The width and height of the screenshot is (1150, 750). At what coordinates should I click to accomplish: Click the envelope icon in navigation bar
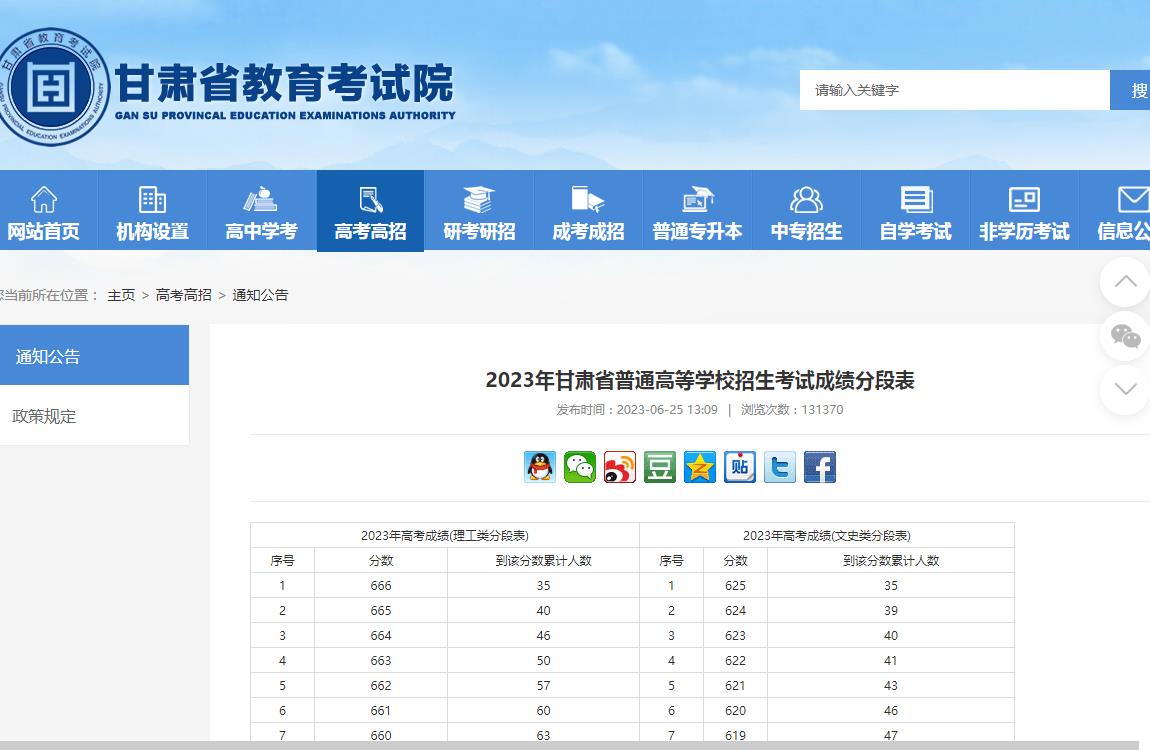pos(1133,199)
